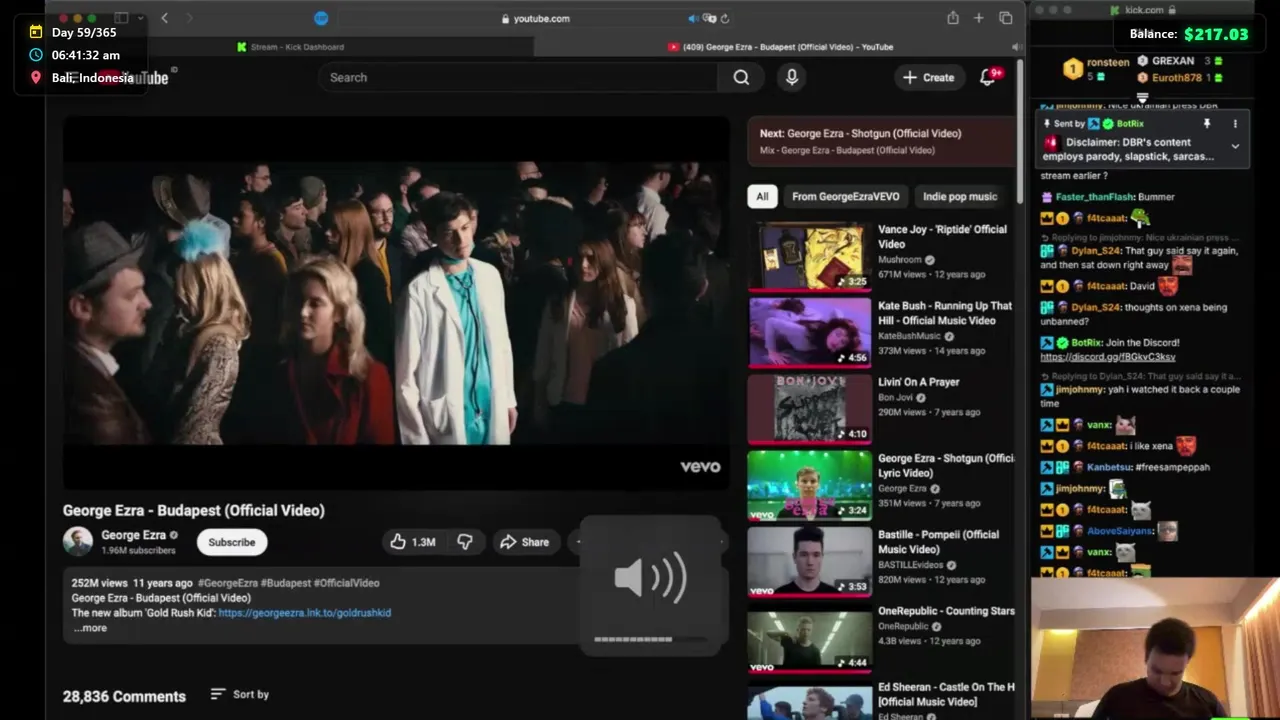This screenshot has height=720, width=1280.
Task: Click the Safari Share icon
Action: pyautogui.click(x=953, y=18)
